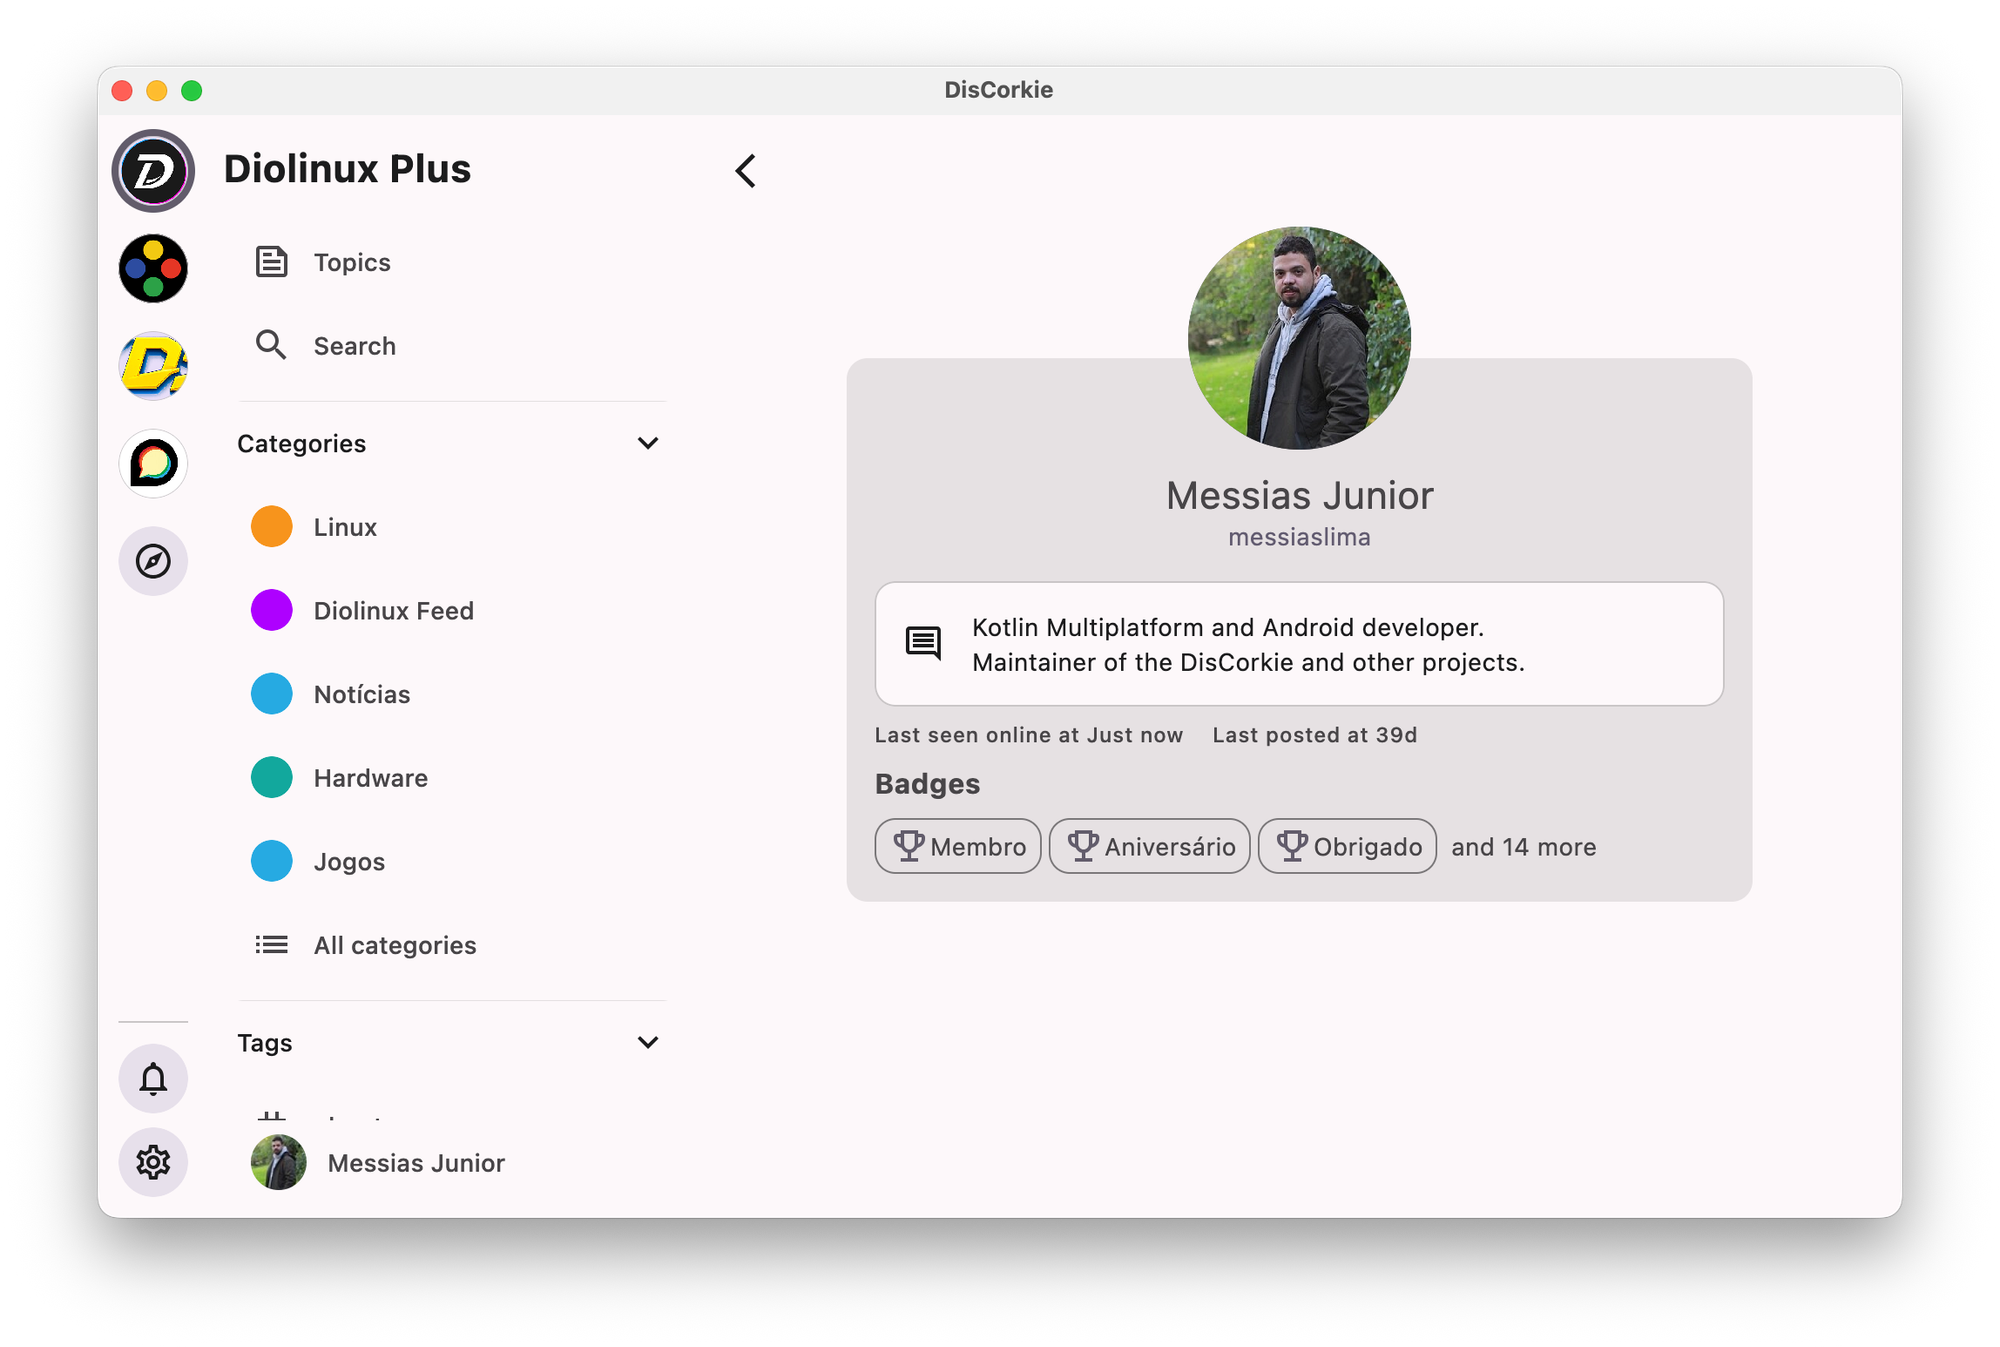Open Topics in the sidebar
The height and width of the screenshot is (1347, 2000).
351,262
